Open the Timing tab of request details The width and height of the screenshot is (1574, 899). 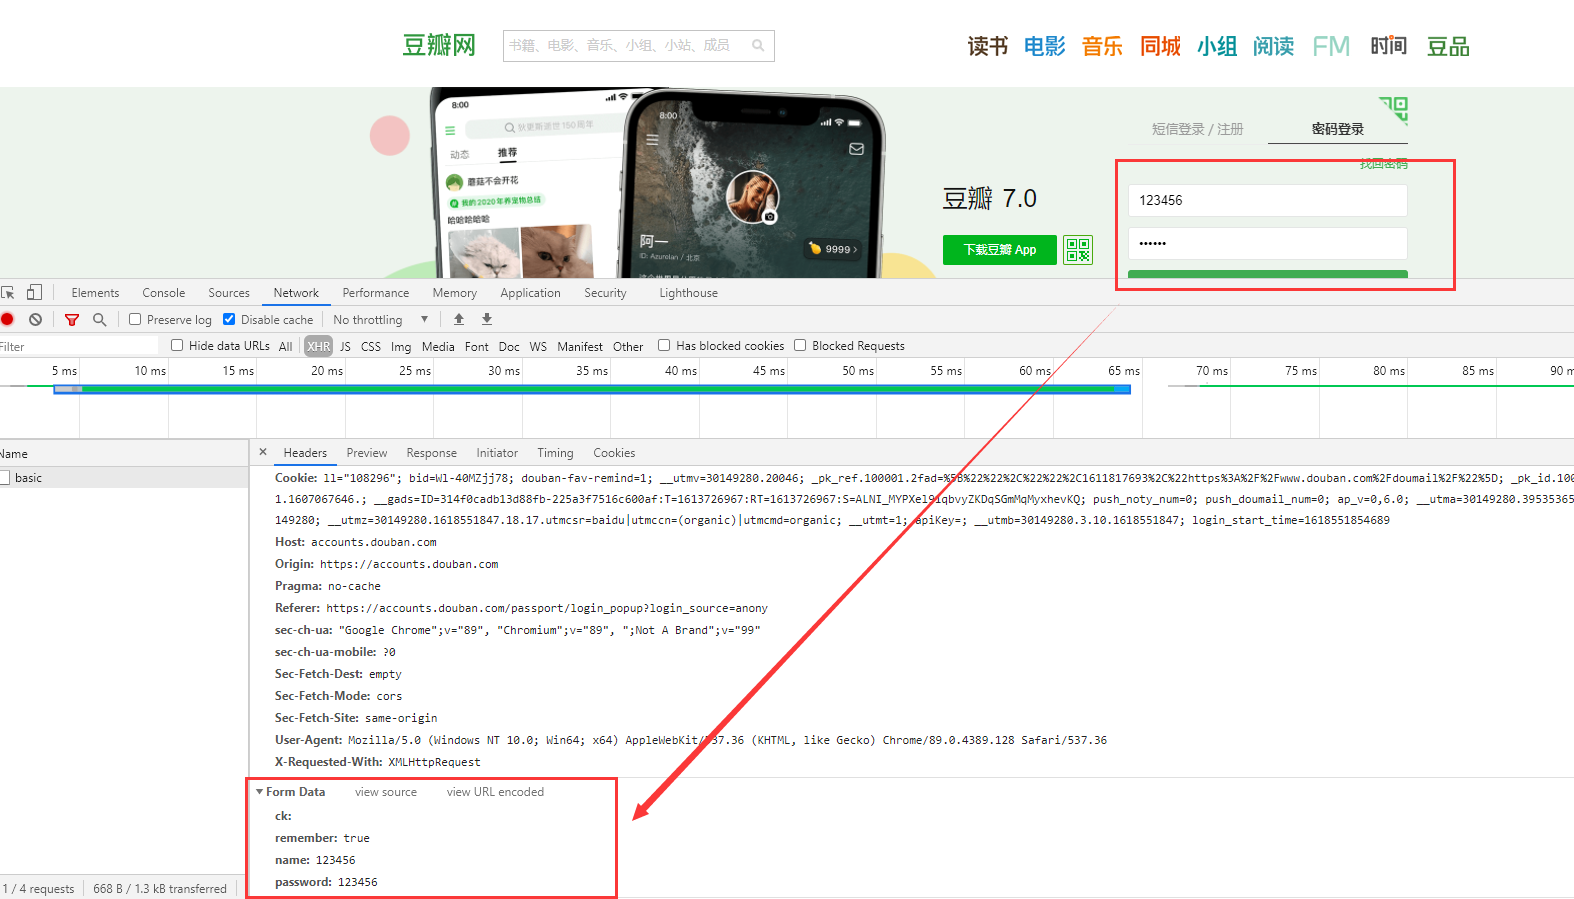click(x=555, y=453)
